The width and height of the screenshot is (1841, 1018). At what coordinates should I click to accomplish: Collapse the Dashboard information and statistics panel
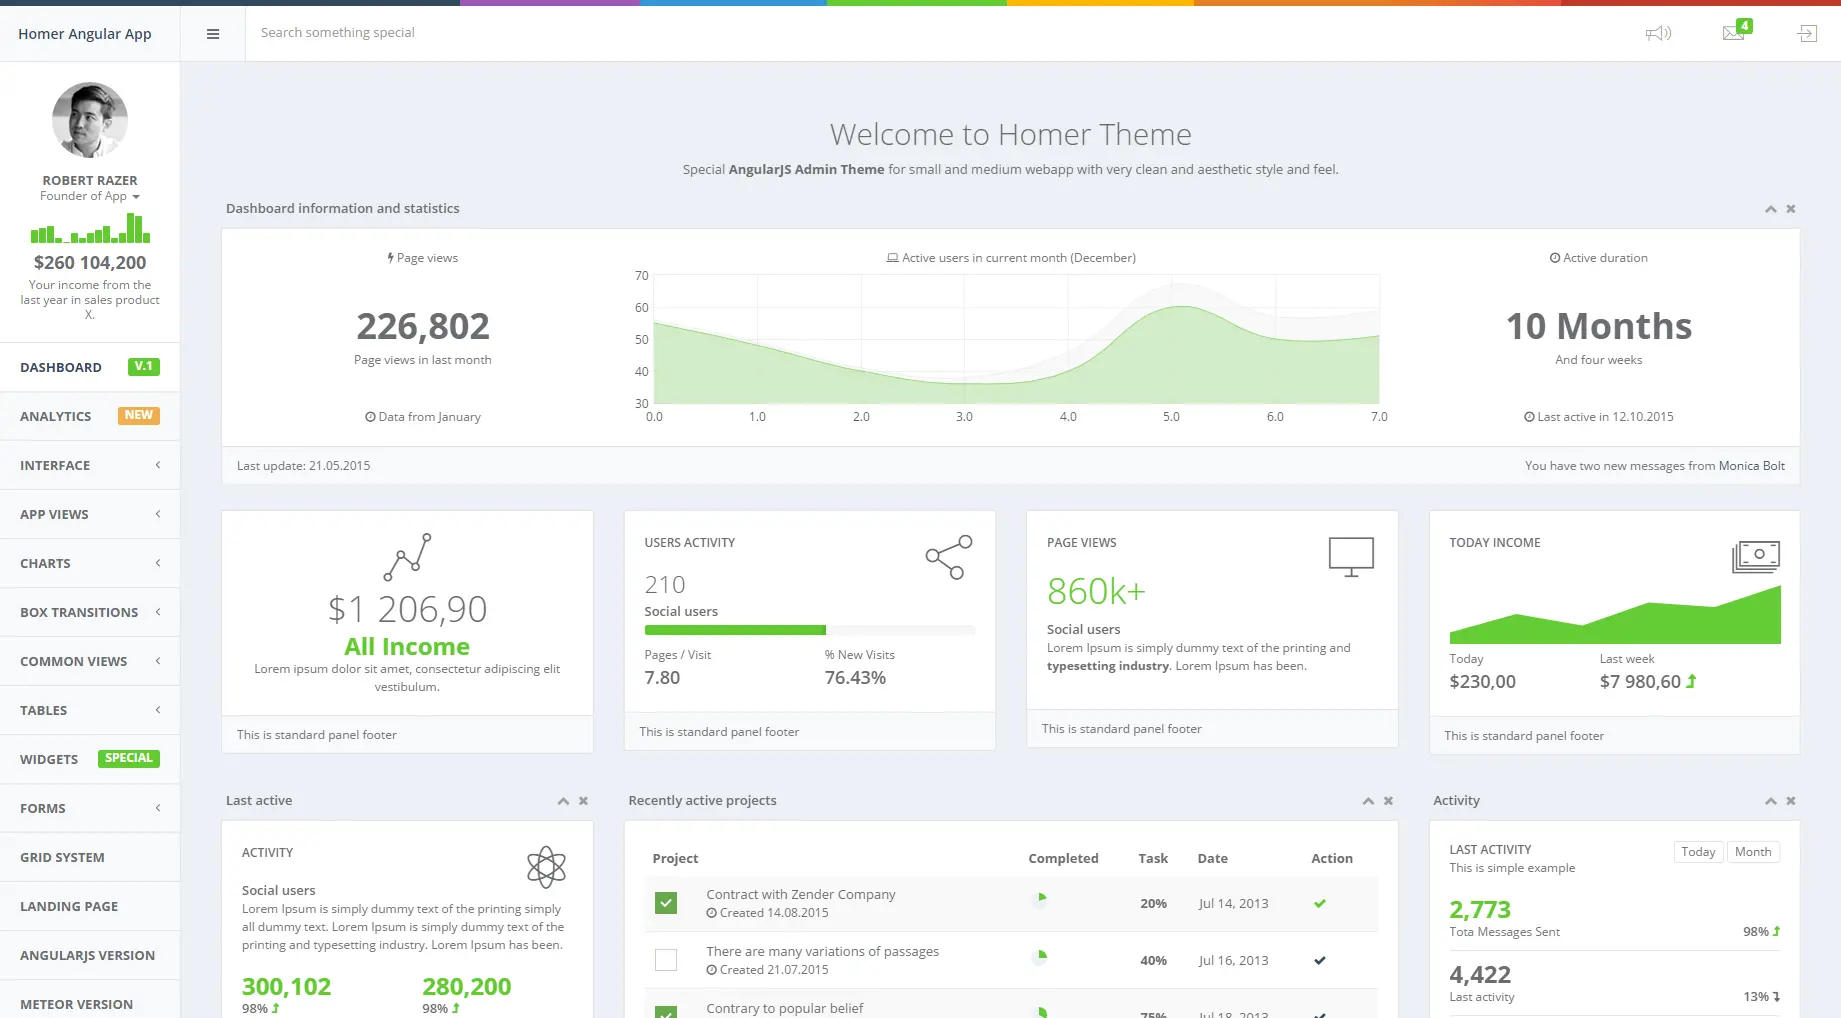tap(1770, 209)
